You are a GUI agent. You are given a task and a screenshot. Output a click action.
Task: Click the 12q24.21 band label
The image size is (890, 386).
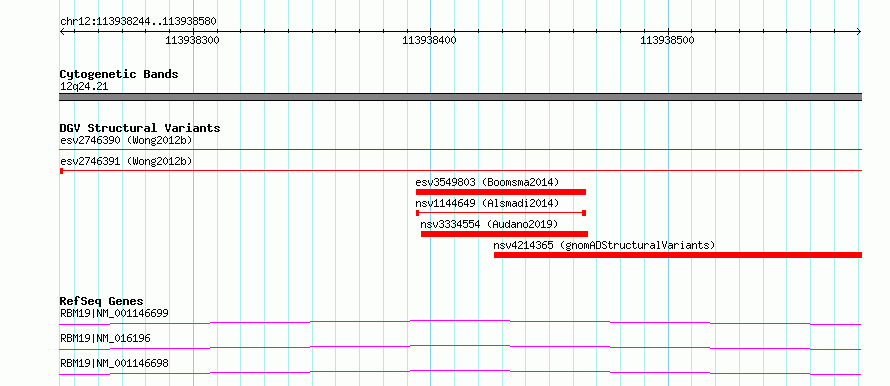(x=84, y=87)
